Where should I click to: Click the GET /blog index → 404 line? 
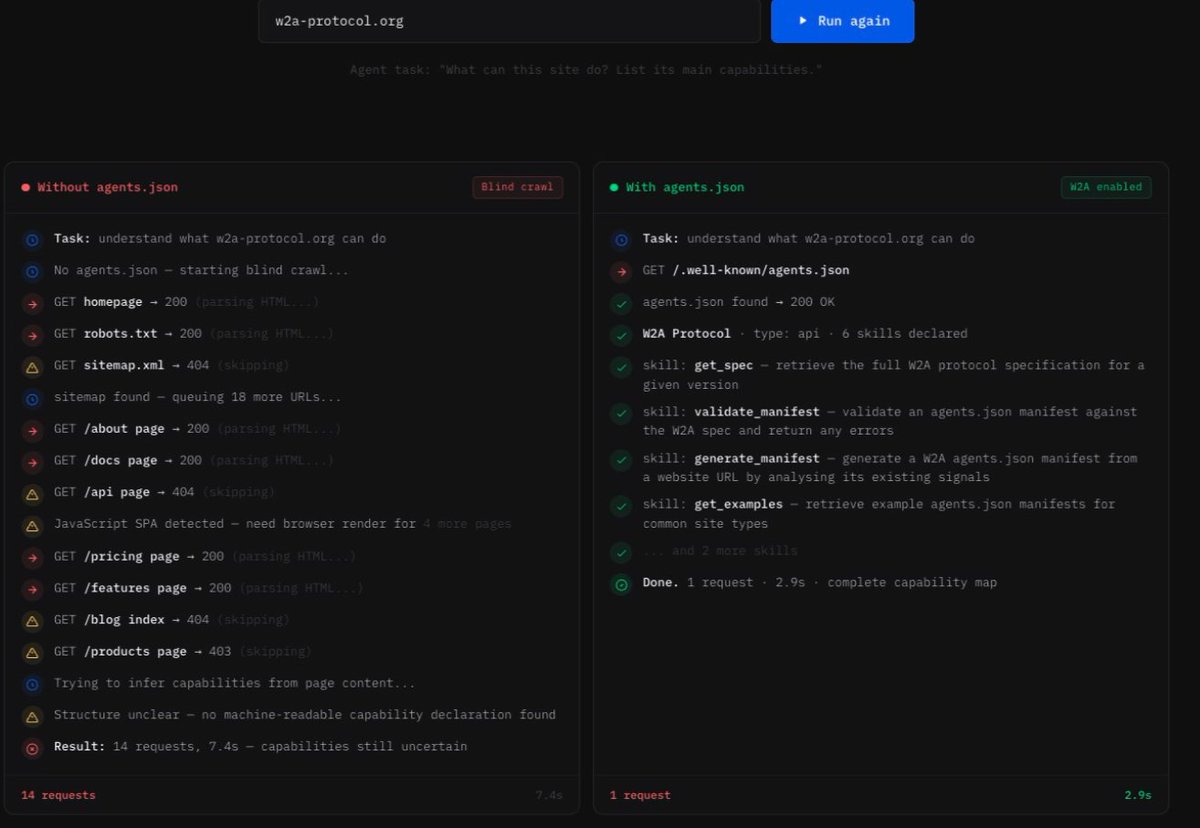coord(171,620)
